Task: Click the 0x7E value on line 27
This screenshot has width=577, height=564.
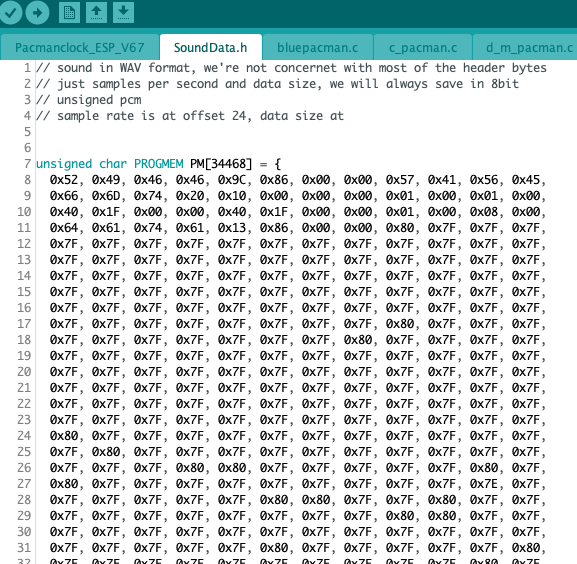Action: click(484, 484)
